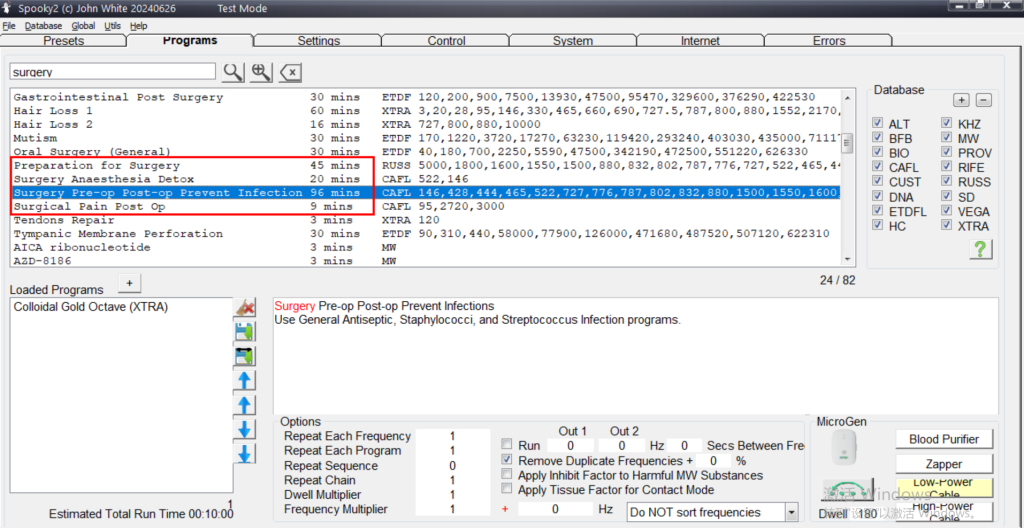
Task: Click the program list scrollbar down arrow
Action: pyautogui.click(x=848, y=259)
